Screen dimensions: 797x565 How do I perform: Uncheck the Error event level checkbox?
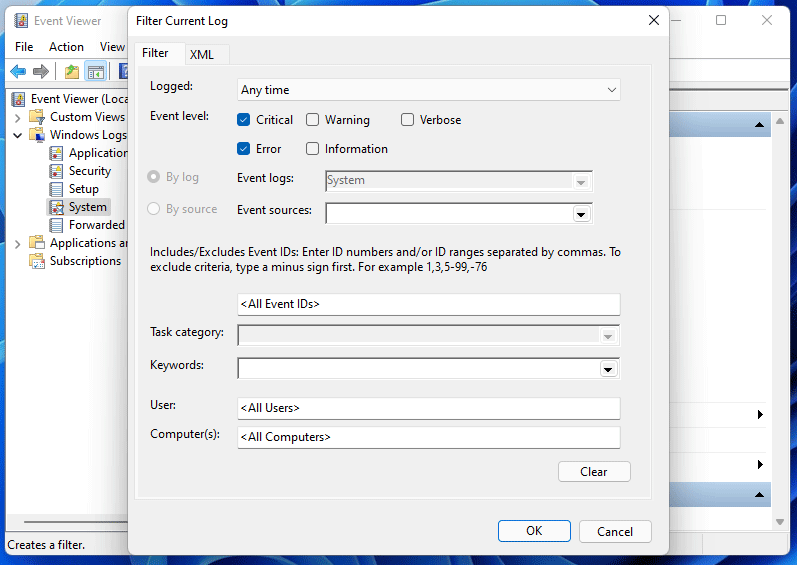click(x=243, y=149)
